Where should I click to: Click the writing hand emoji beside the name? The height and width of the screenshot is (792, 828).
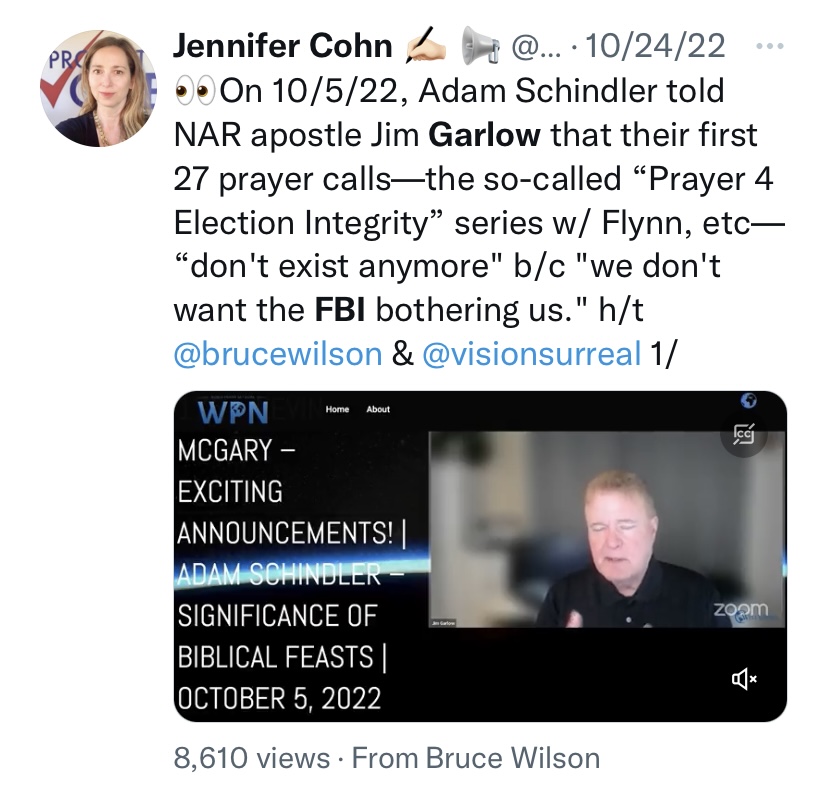[425, 45]
